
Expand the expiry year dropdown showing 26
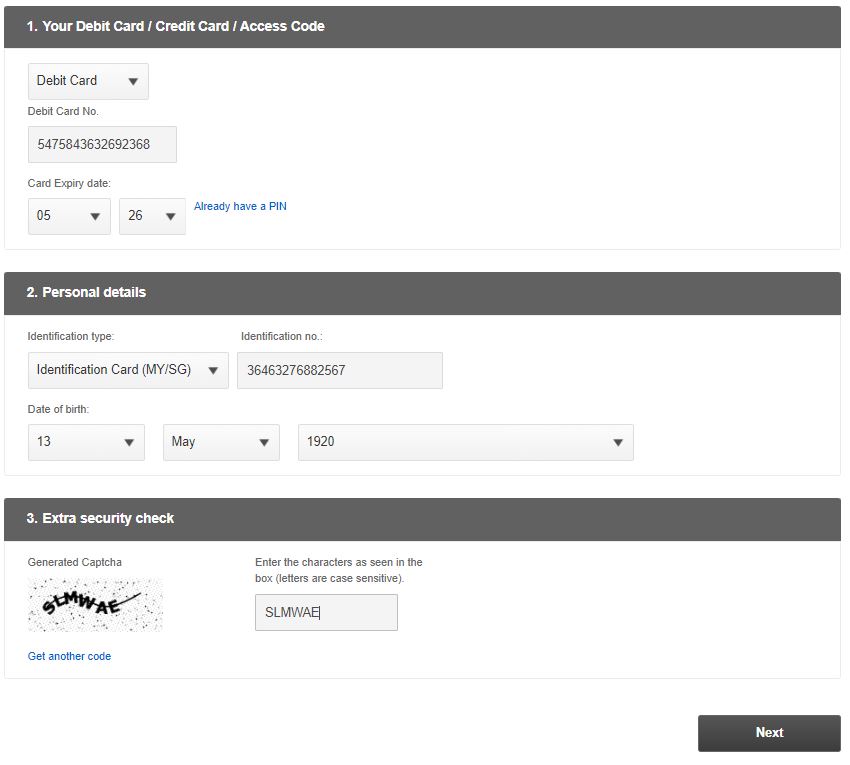tap(152, 216)
